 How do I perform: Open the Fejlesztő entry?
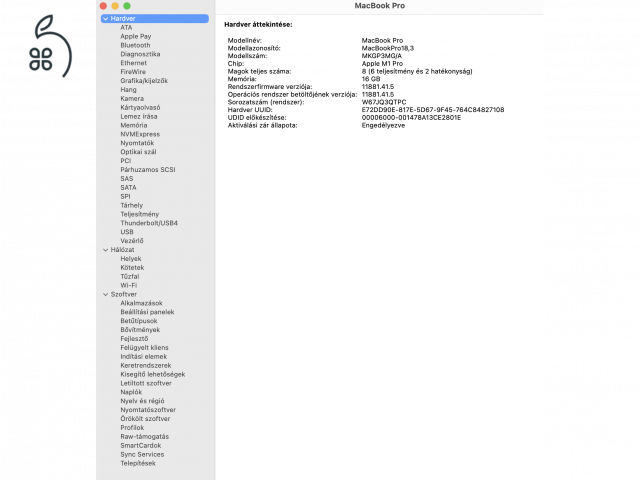click(x=134, y=339)
